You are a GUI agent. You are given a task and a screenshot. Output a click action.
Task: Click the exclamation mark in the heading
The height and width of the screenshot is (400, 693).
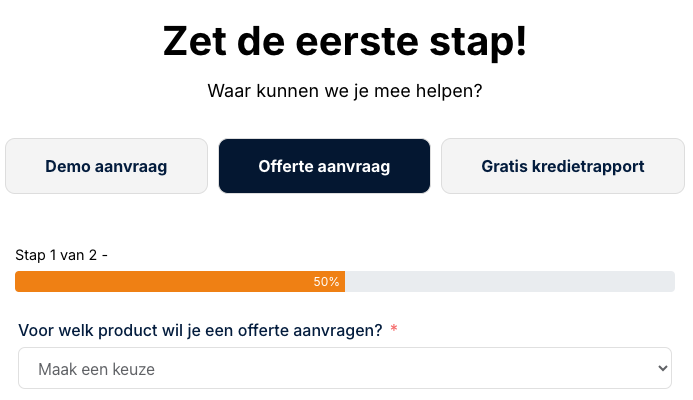518,42
